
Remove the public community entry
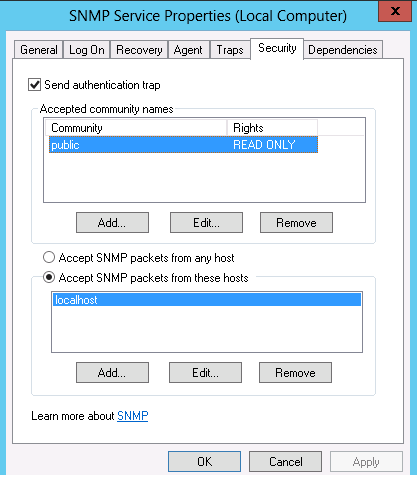click(296, 222)
